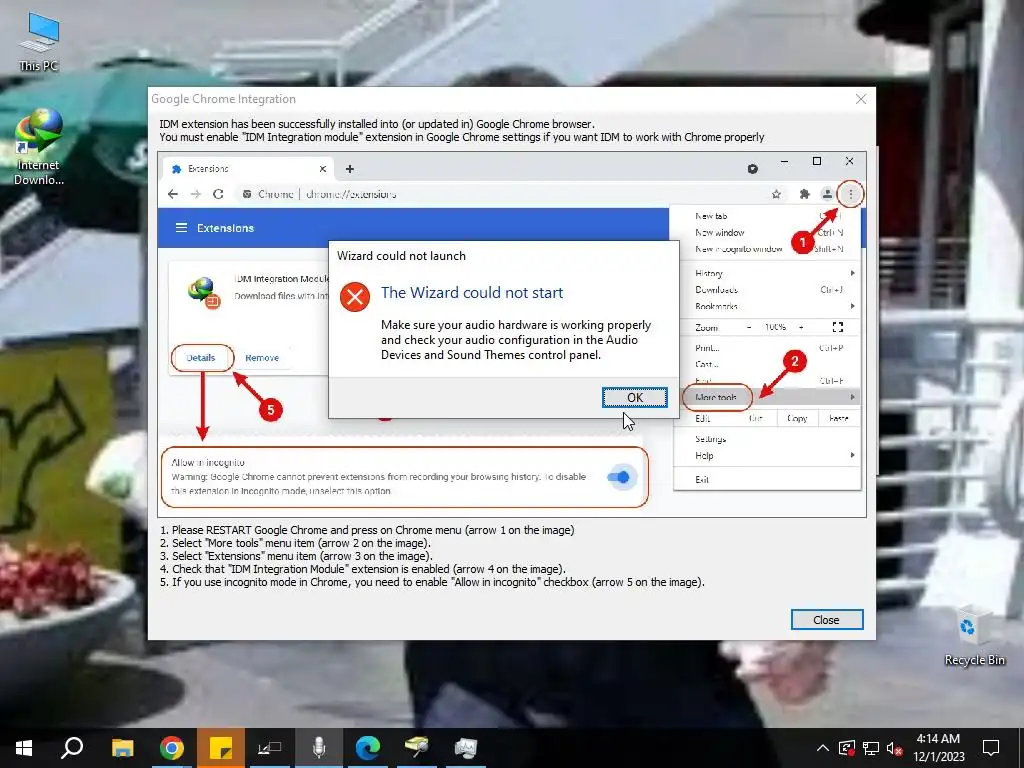Click OK in the Wizard error dialog
The height and width of the screenshot is (768, 1024).
635,397
